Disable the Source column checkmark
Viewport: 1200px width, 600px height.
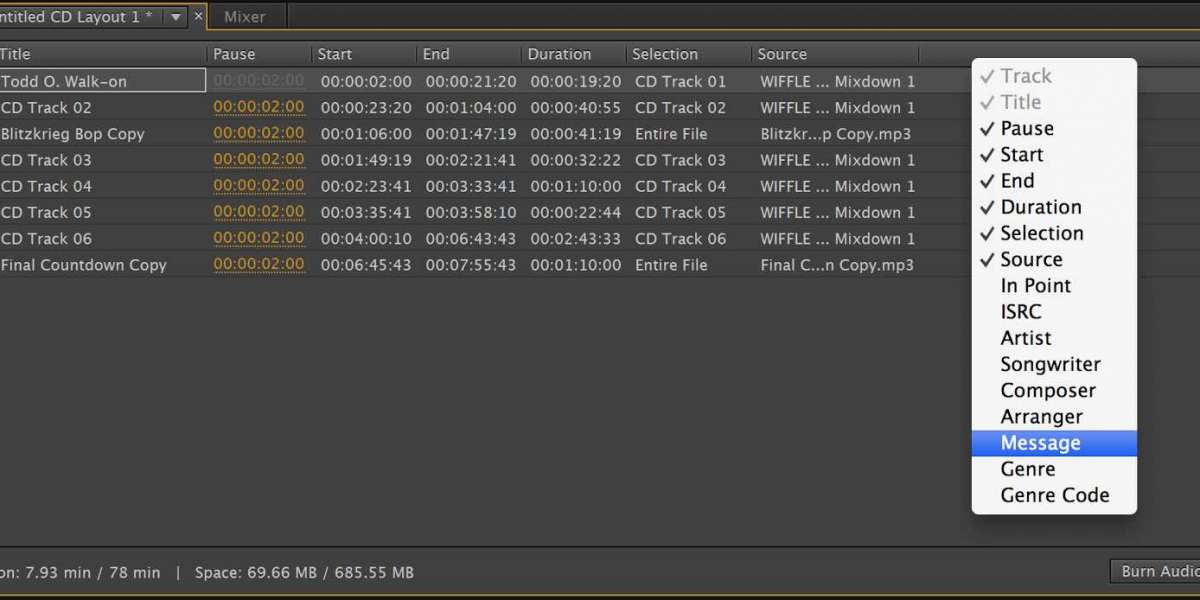coord(1031,259)
